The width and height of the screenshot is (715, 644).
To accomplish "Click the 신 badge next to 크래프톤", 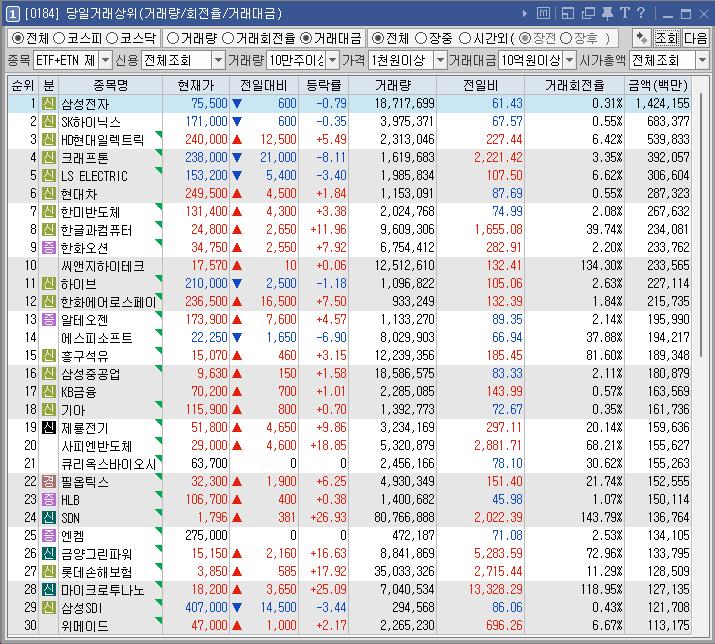I will (49, 157).
